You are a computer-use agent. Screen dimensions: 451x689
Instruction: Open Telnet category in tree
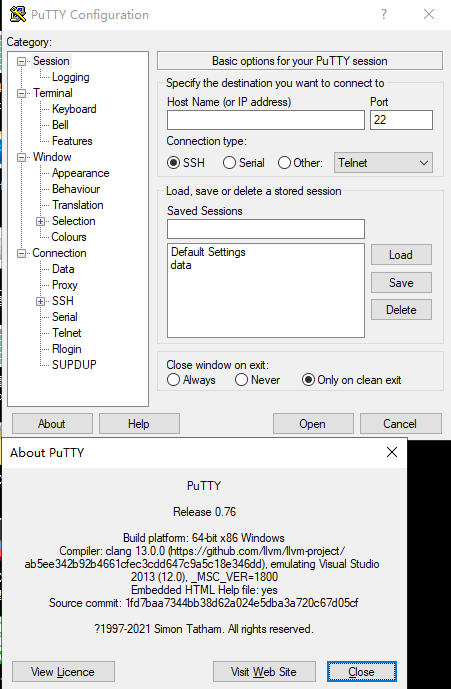point(66,333)
